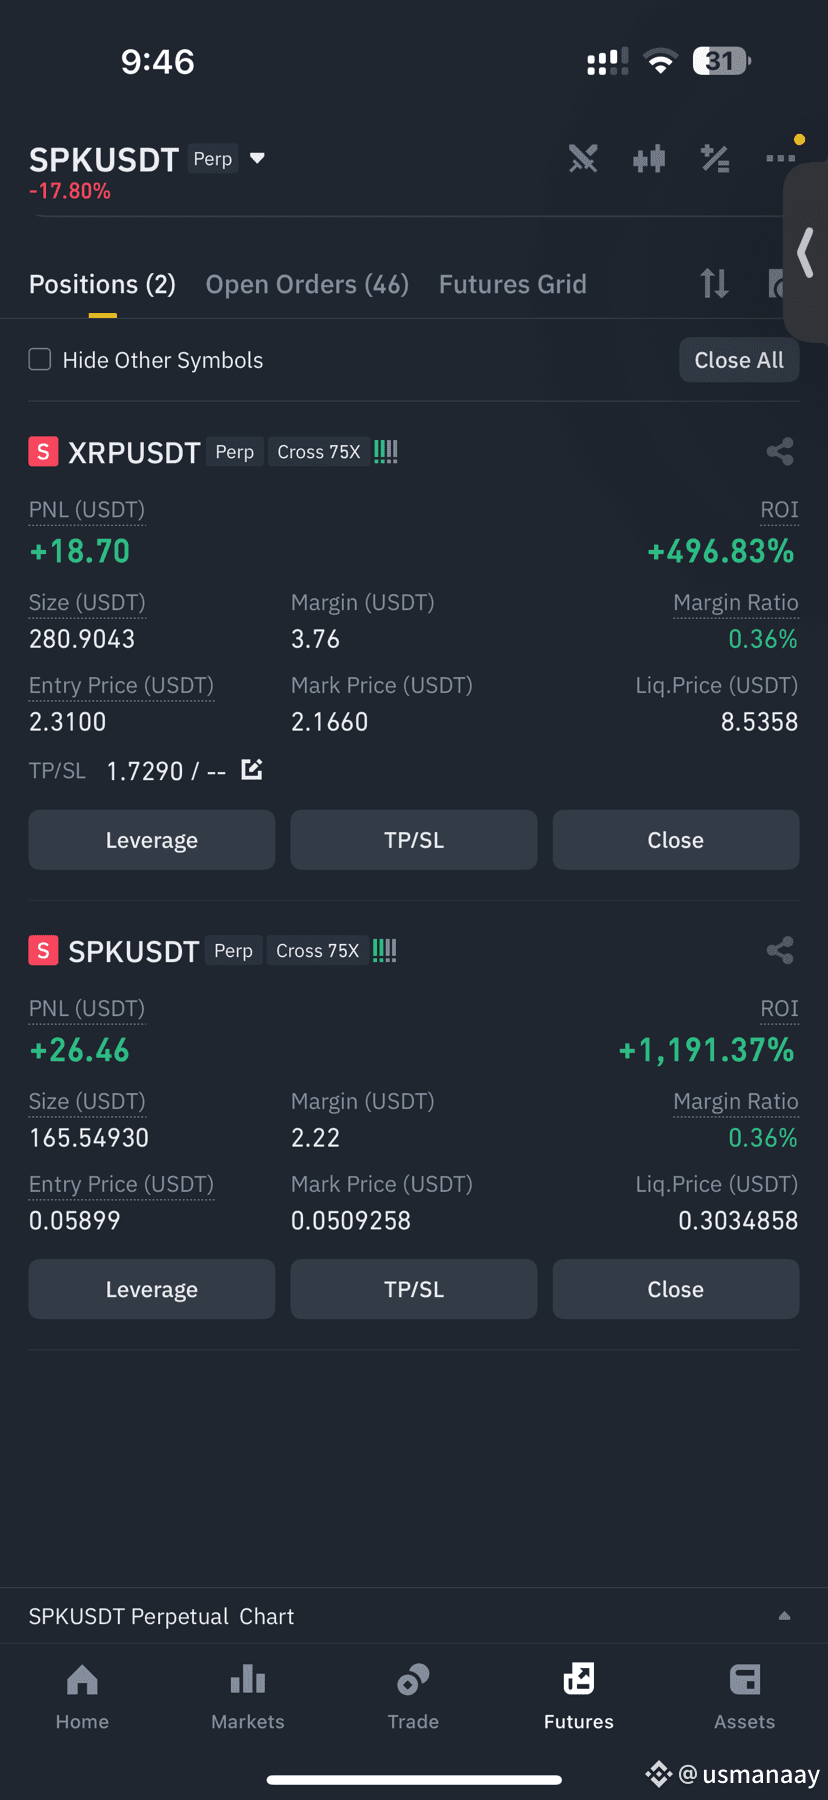
Task: Open the side panel chevron handle
Action: pyautogui.click(x=806, y=253)
